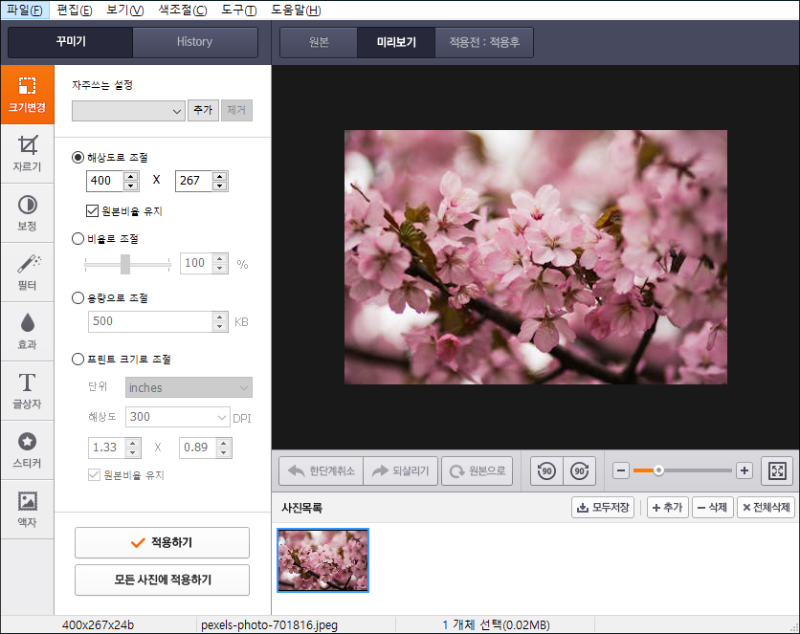Open the 보정 correction tool

click(27, 213)
